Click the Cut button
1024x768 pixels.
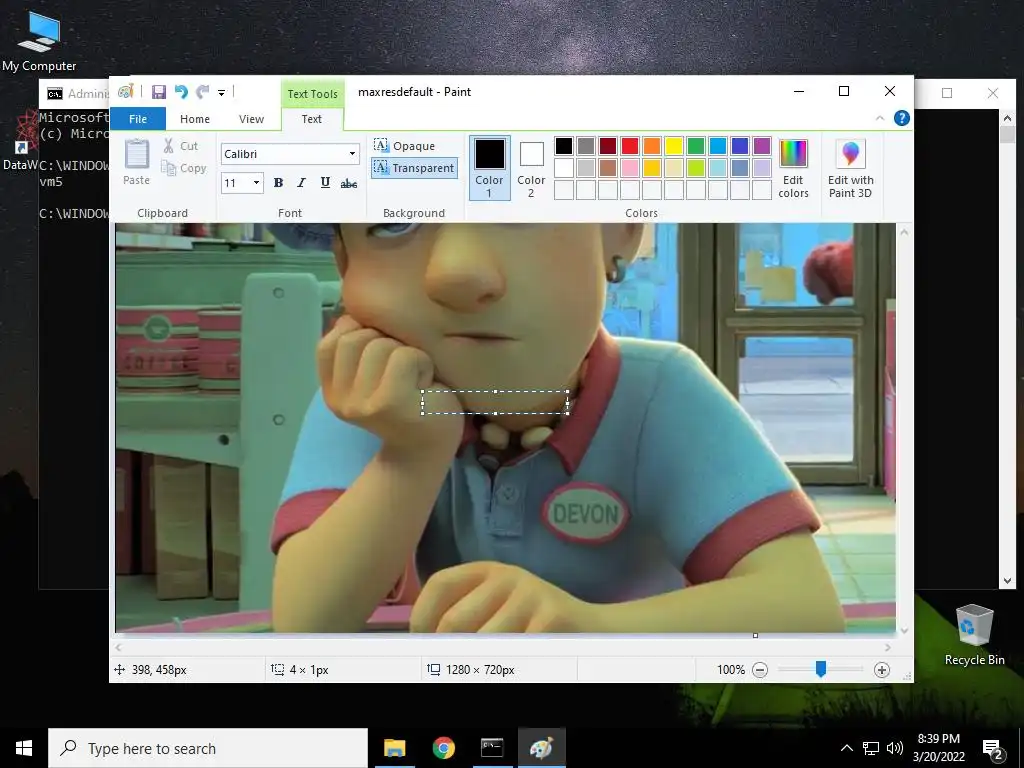coord(181,146)
